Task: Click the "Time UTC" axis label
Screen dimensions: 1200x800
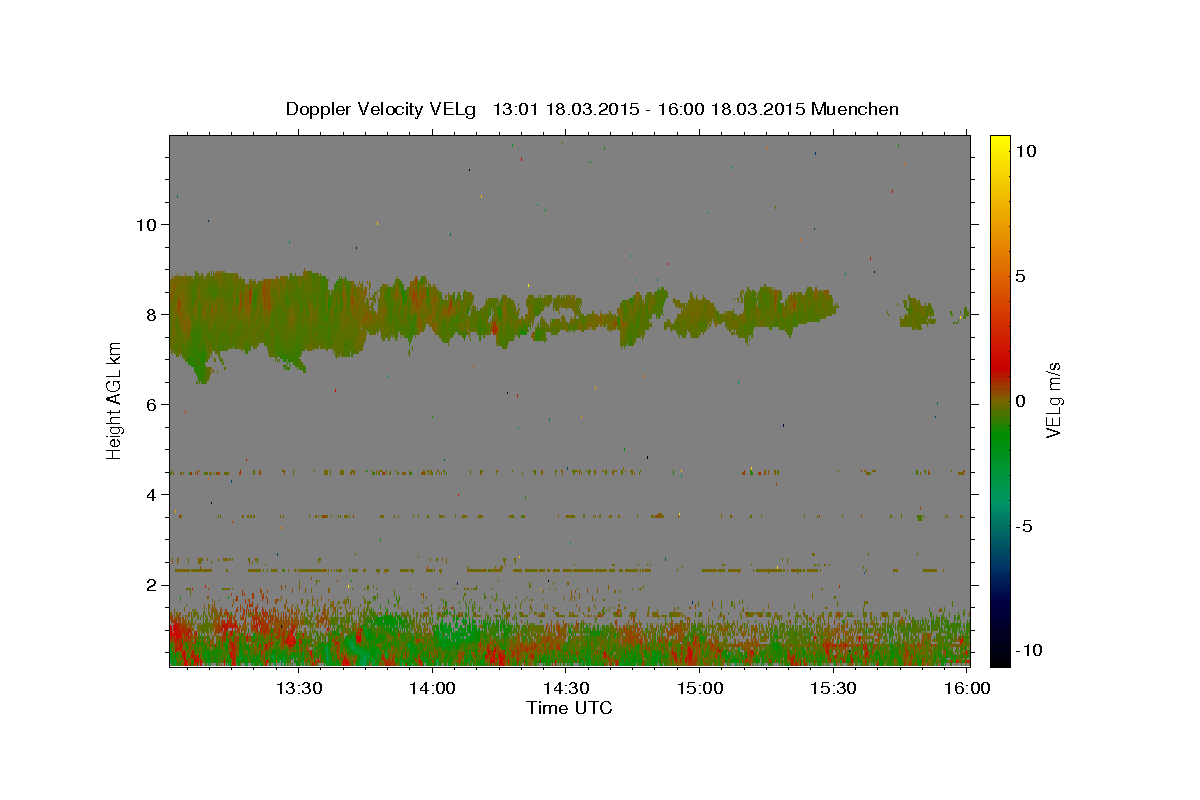Action: pos(569,708)
